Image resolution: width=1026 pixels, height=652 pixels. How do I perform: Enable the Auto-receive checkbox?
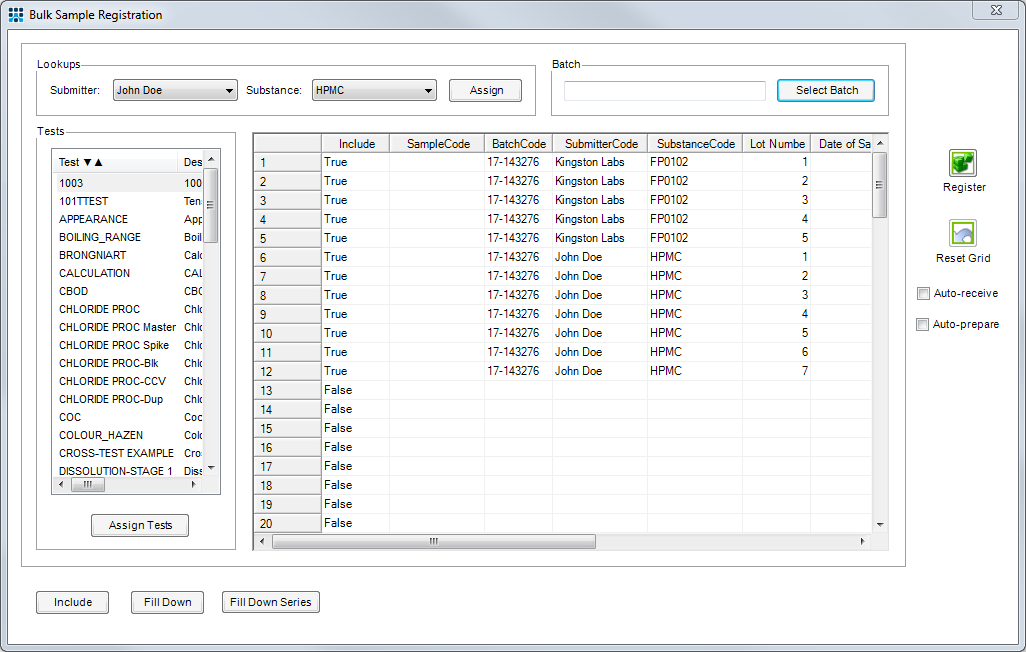[x=922, y=293]
